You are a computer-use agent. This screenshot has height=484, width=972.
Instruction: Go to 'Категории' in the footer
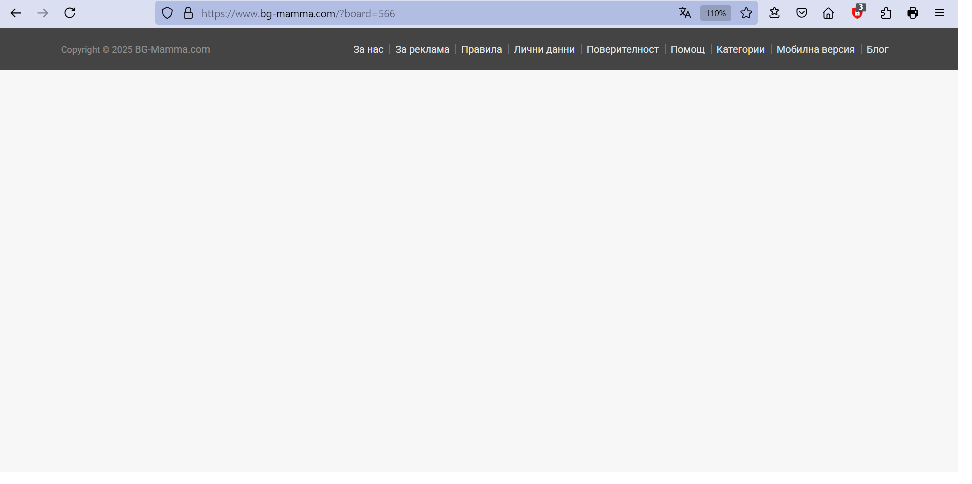pyautogui.click(x=740, y=50)
